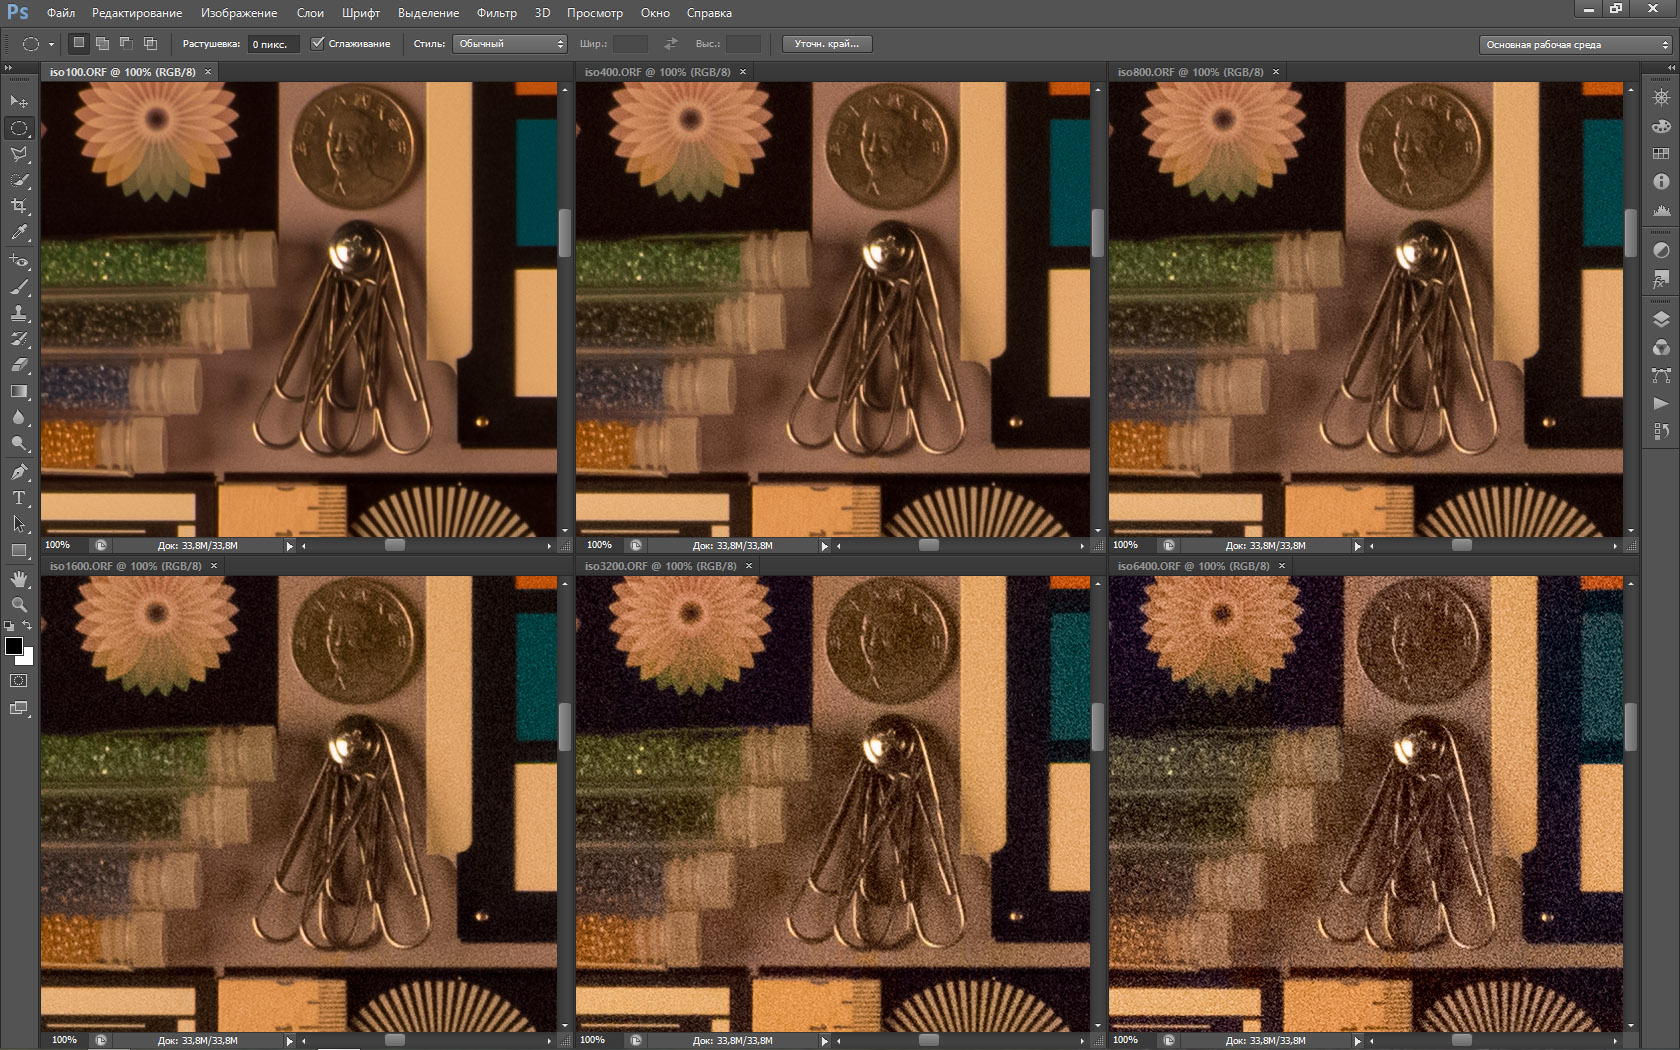1680x1050 pixels.
Task: Select the Eraser tool
Action: [19, 365]
